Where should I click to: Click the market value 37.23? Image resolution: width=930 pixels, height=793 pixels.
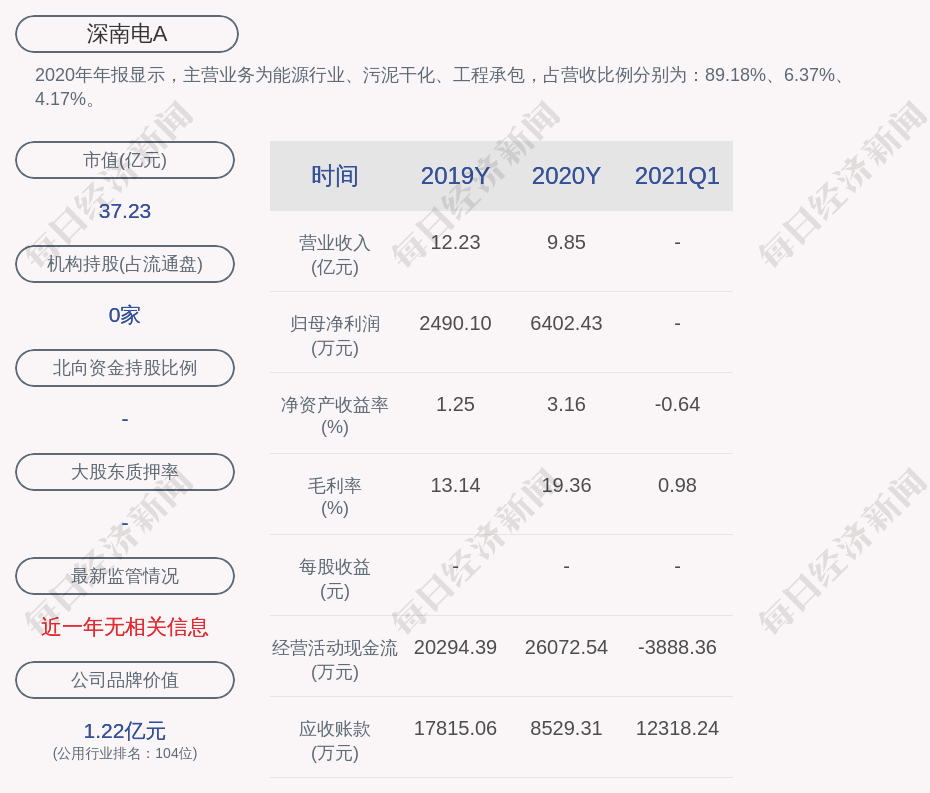tap(125, 211)
